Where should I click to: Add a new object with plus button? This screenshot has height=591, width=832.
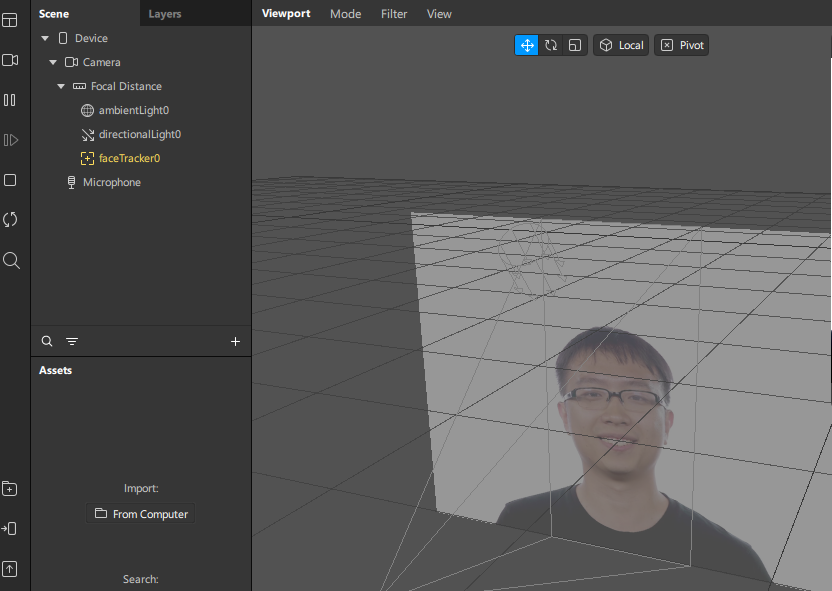(x=236, y=341)
